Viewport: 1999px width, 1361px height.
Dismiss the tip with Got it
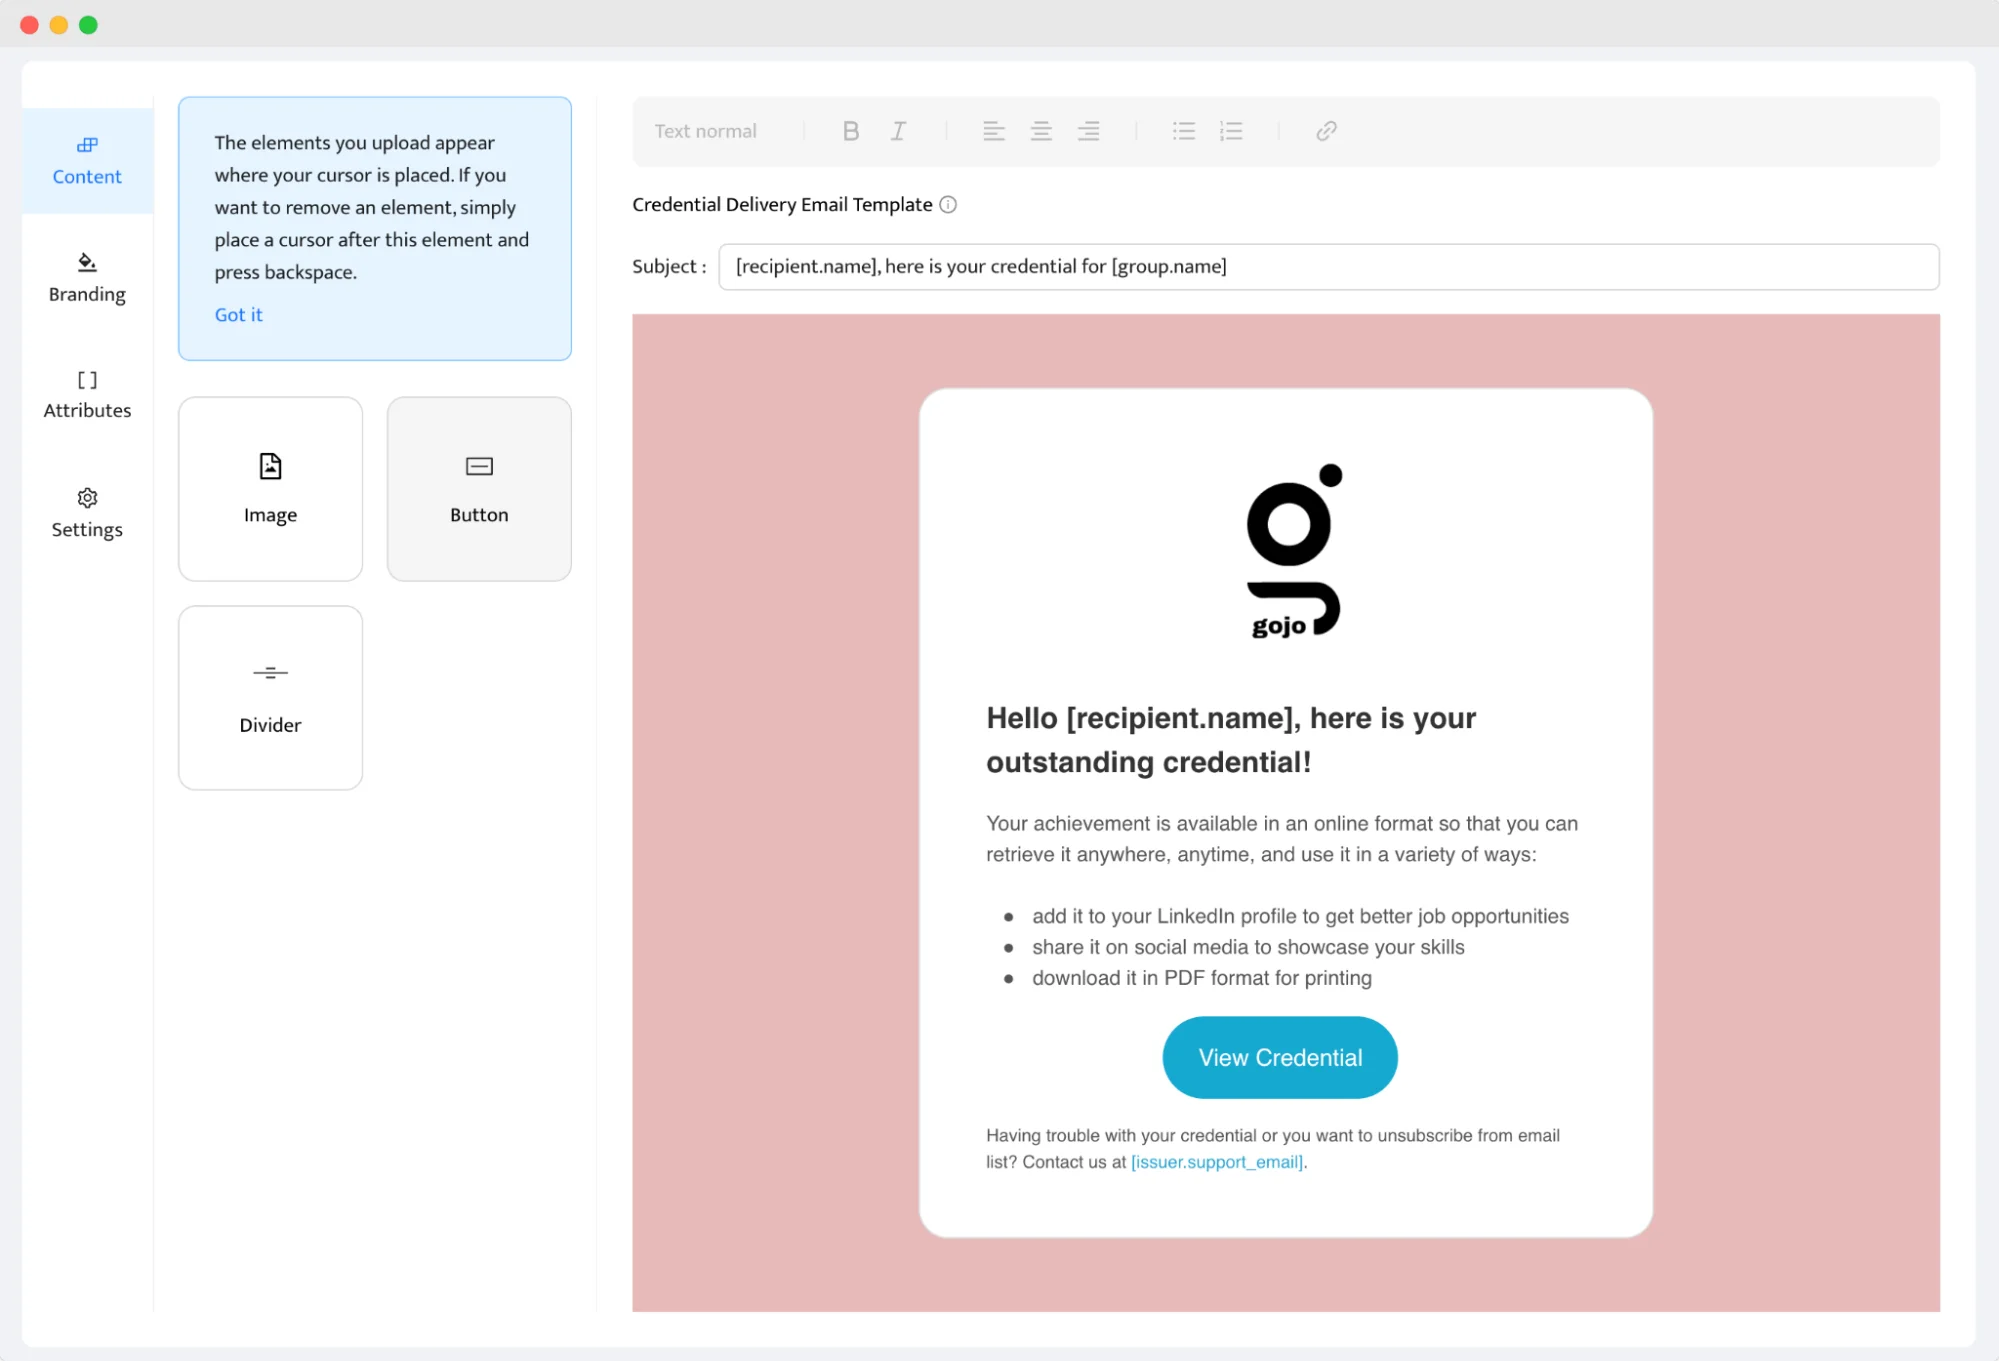(x=238, y=314)
